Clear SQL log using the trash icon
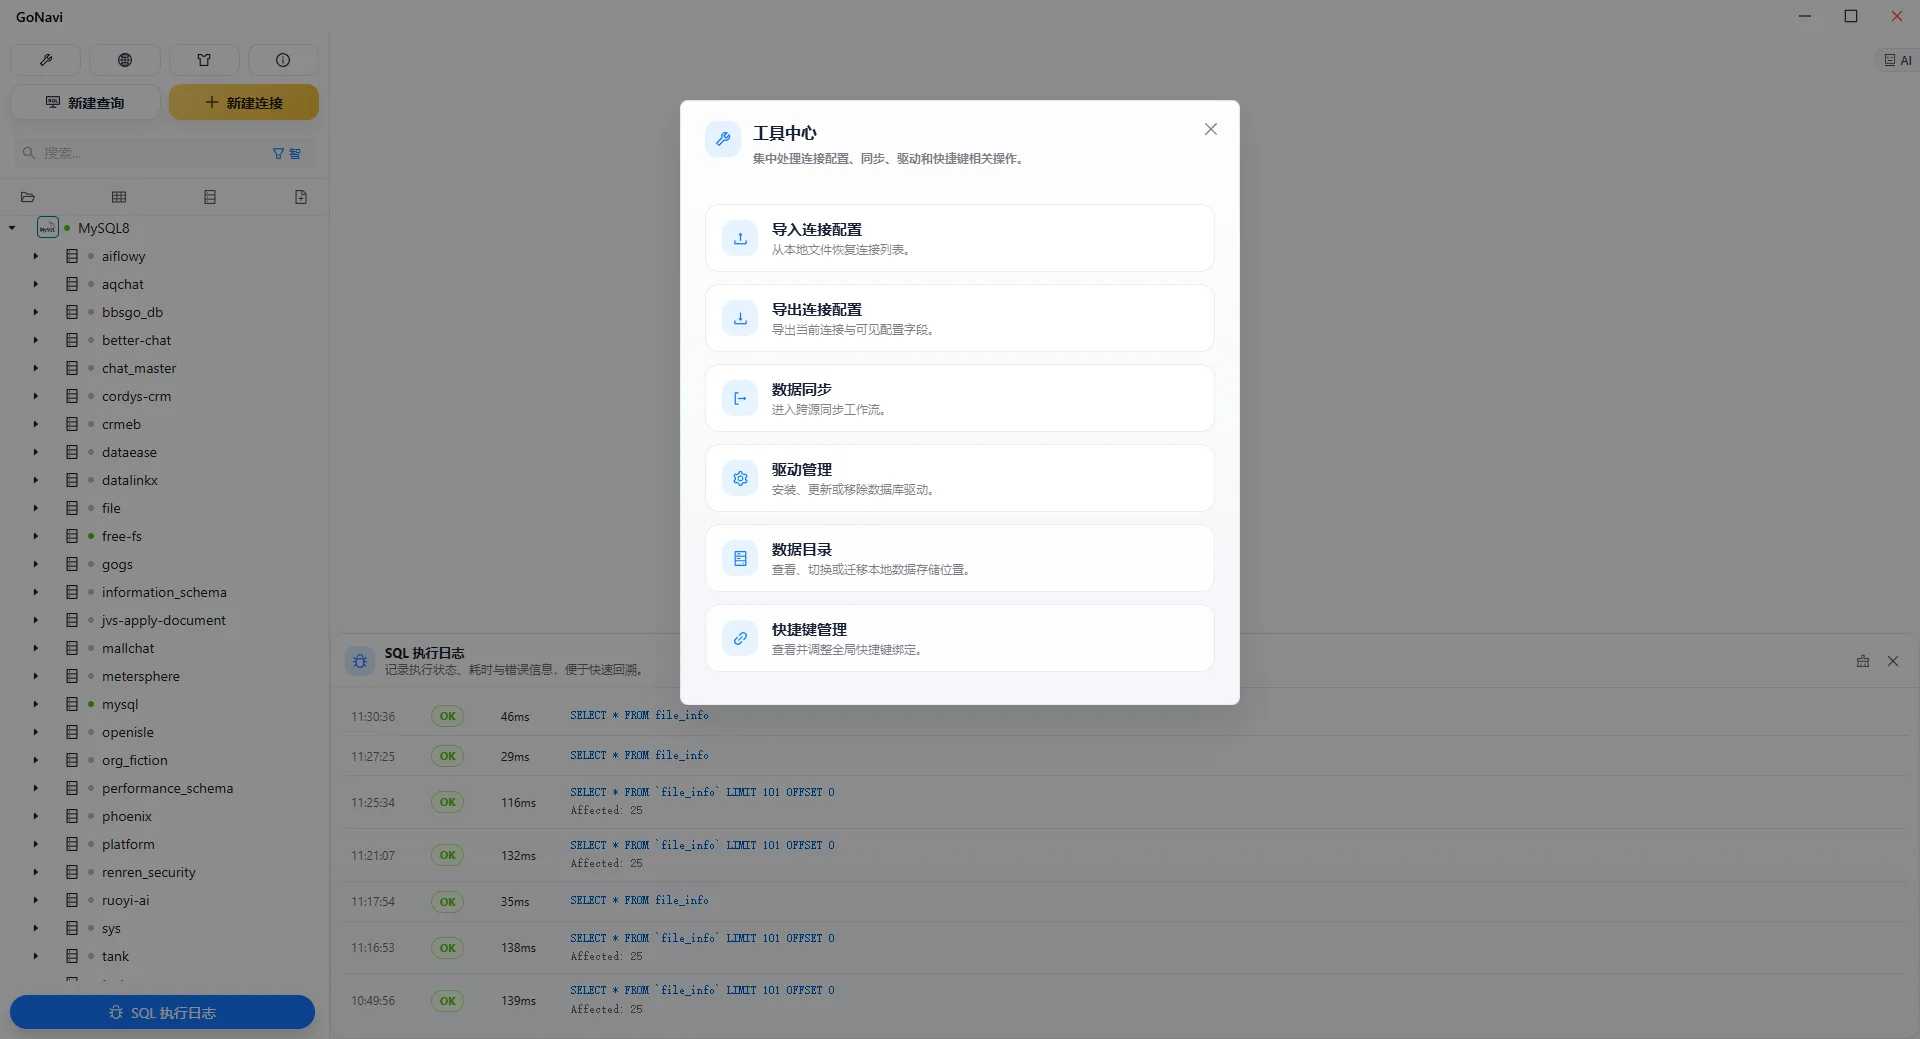The height and width of the screenshot is (1039, 1920). [x=1863, y=661]
